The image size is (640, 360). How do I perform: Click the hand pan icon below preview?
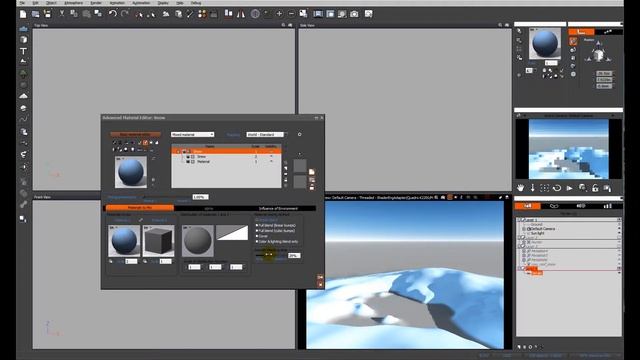click(x=520, y=188)
